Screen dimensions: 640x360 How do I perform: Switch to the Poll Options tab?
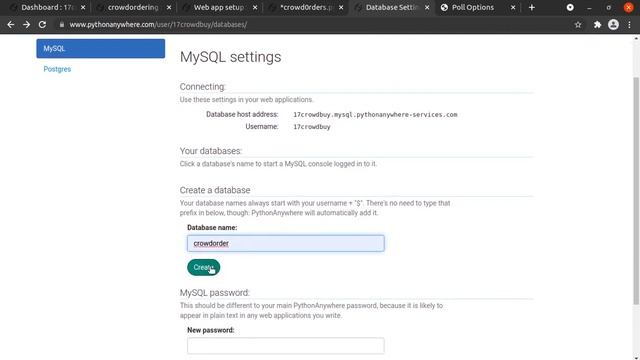[473, 7]
